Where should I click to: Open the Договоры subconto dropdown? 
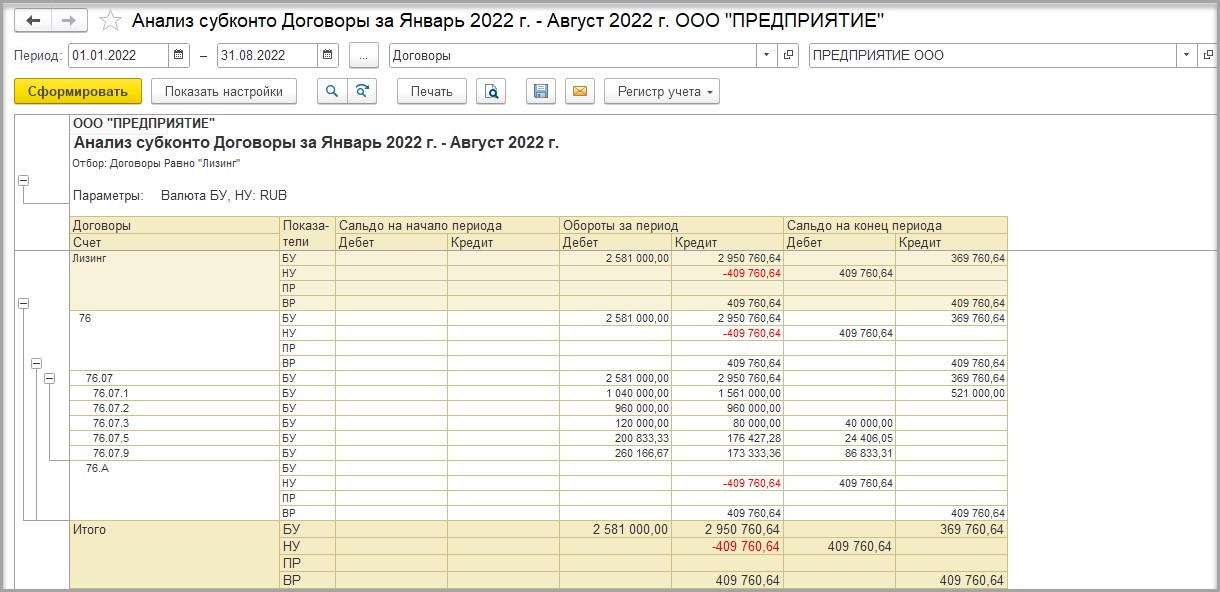(766, 56)
